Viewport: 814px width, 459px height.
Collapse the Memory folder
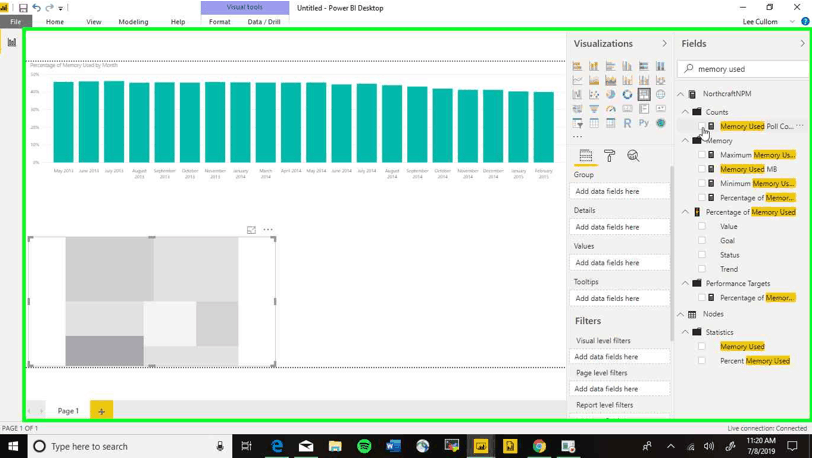pos(685,141)
